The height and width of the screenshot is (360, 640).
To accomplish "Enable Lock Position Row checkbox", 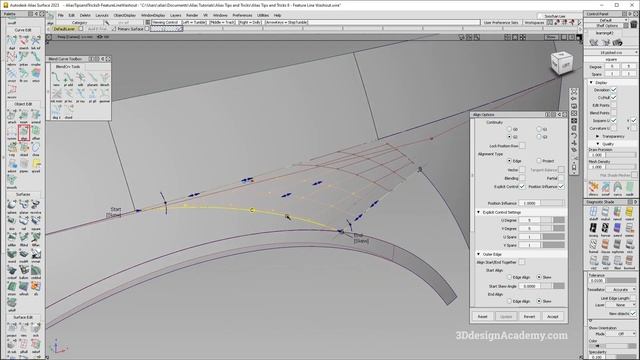I will [522, 146].
